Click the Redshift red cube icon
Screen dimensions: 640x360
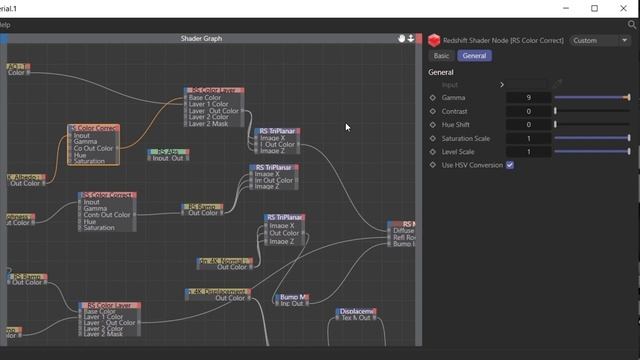(x=434, y=40)
